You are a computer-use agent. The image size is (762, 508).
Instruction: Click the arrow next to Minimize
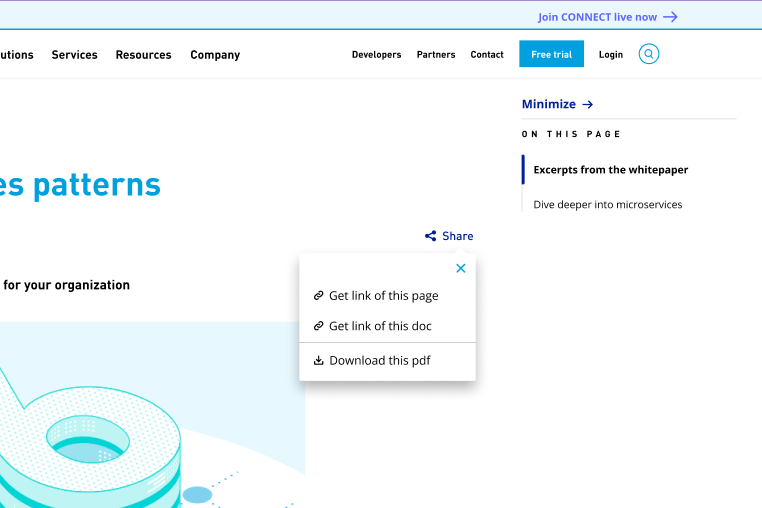point(588,105)
